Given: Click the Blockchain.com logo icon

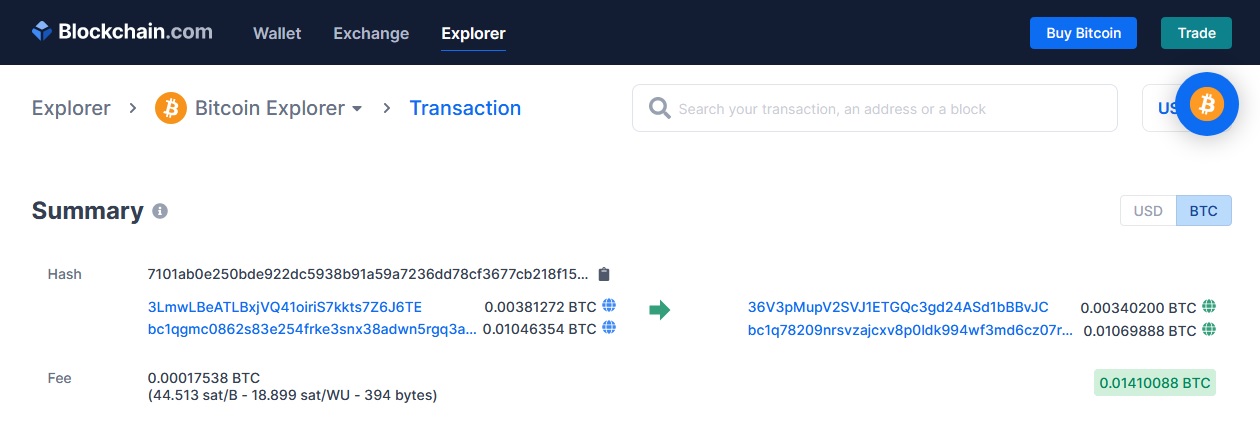Looking at the screenshot, I should click(42, 32).
